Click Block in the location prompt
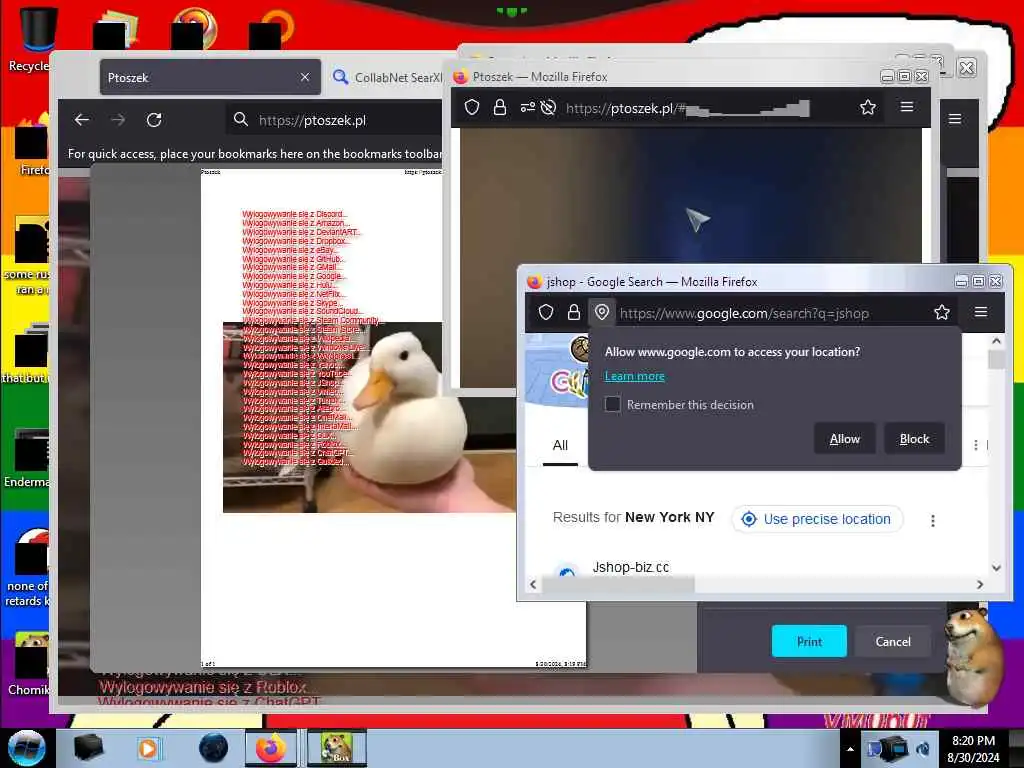The width and height of the screenshot is (1024, 768). pyautogui.click(x=914, y=438)
